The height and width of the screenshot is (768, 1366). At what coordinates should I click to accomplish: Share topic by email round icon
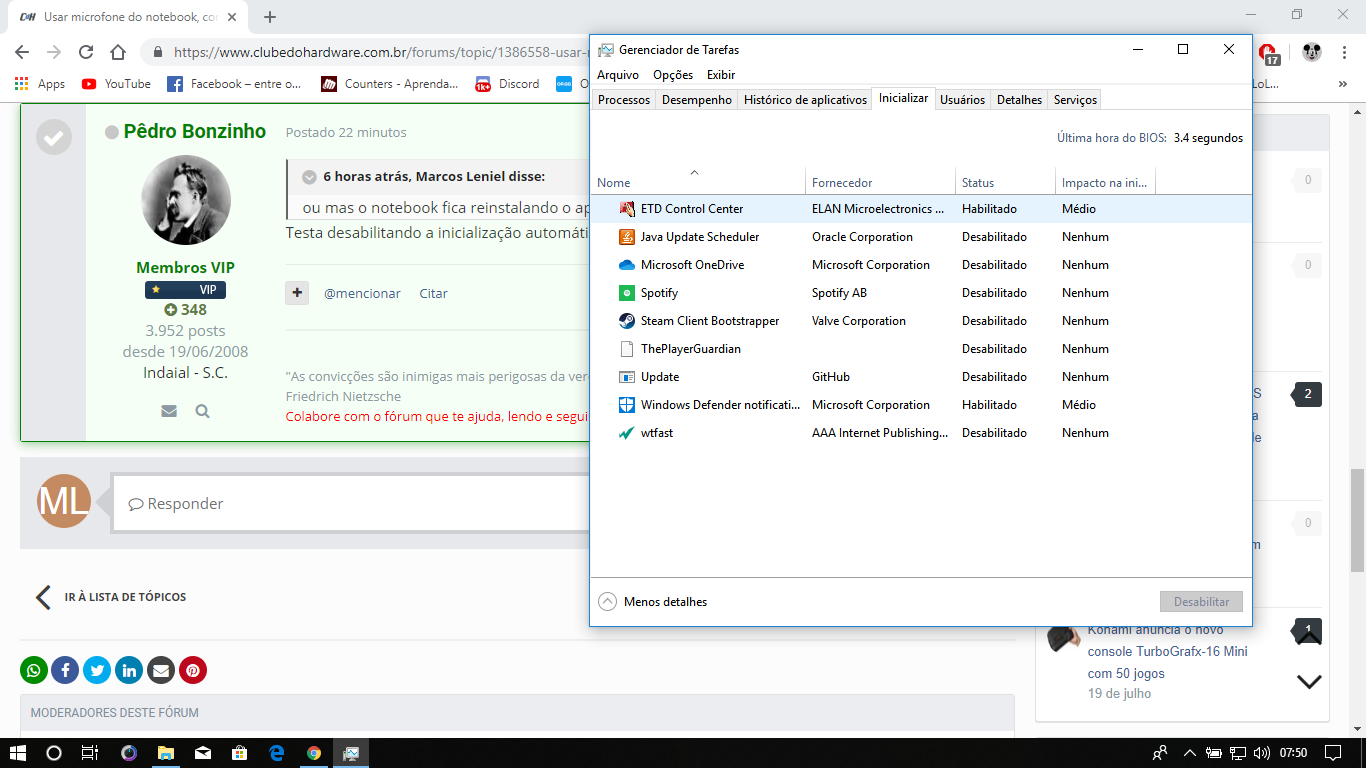[161, 670]
